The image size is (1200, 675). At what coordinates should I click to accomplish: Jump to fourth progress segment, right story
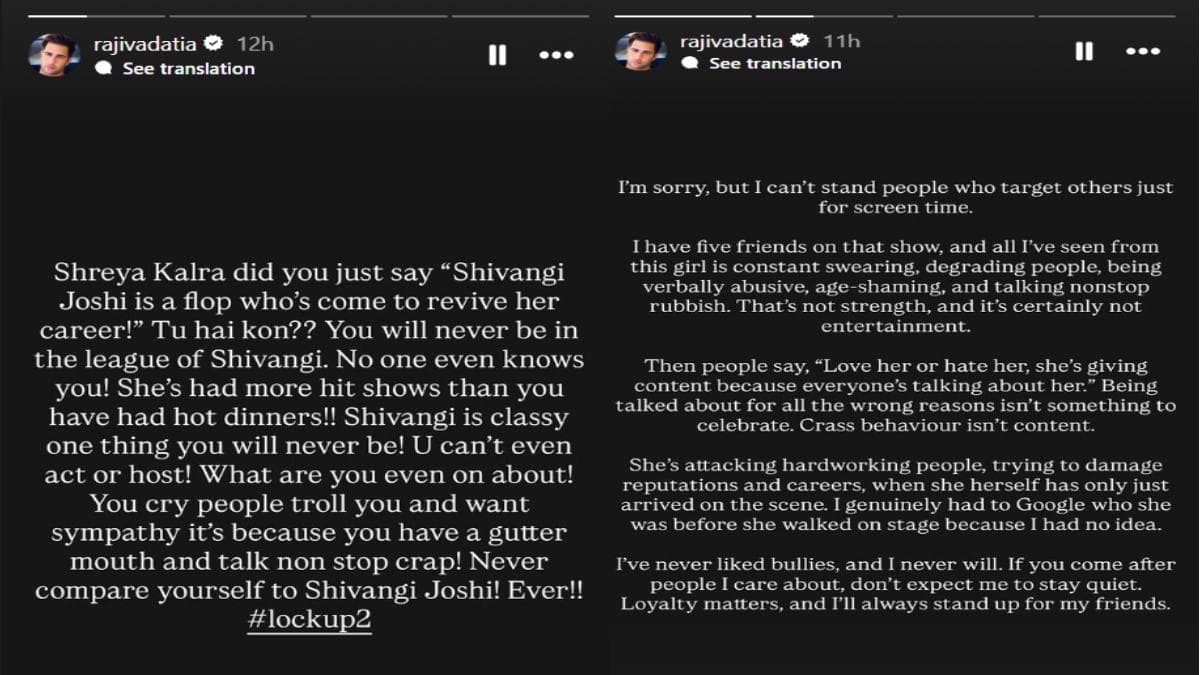click(x=1106, y=16)
